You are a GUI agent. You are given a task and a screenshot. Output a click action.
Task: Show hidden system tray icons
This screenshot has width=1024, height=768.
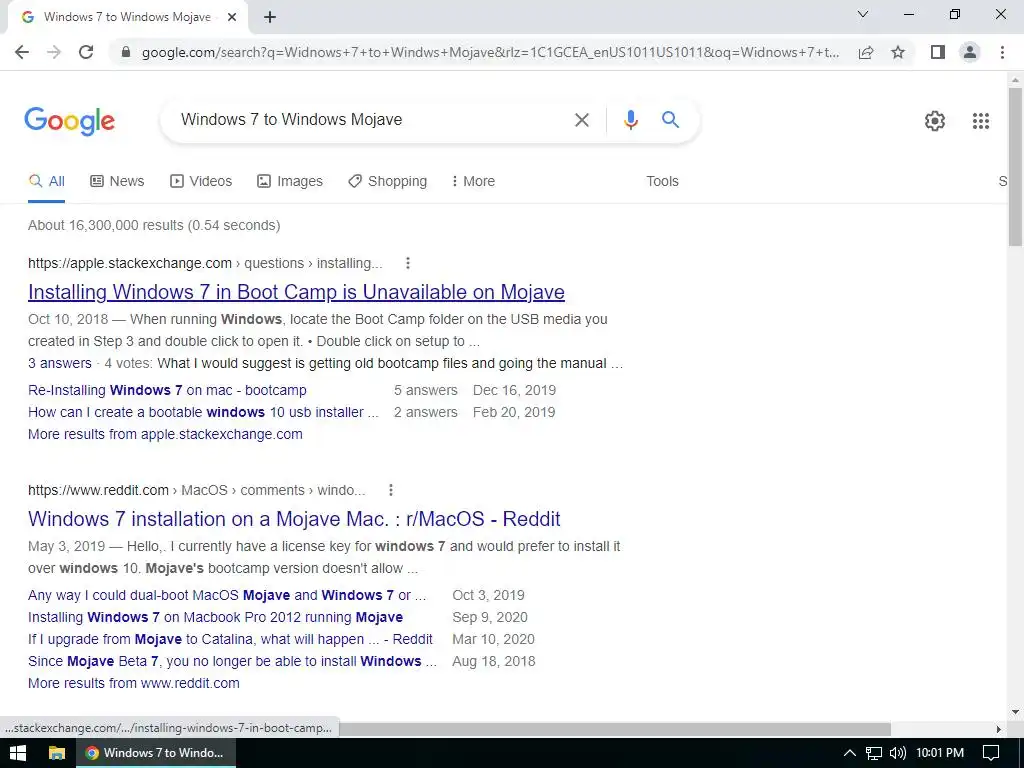(x=850, y=753)
